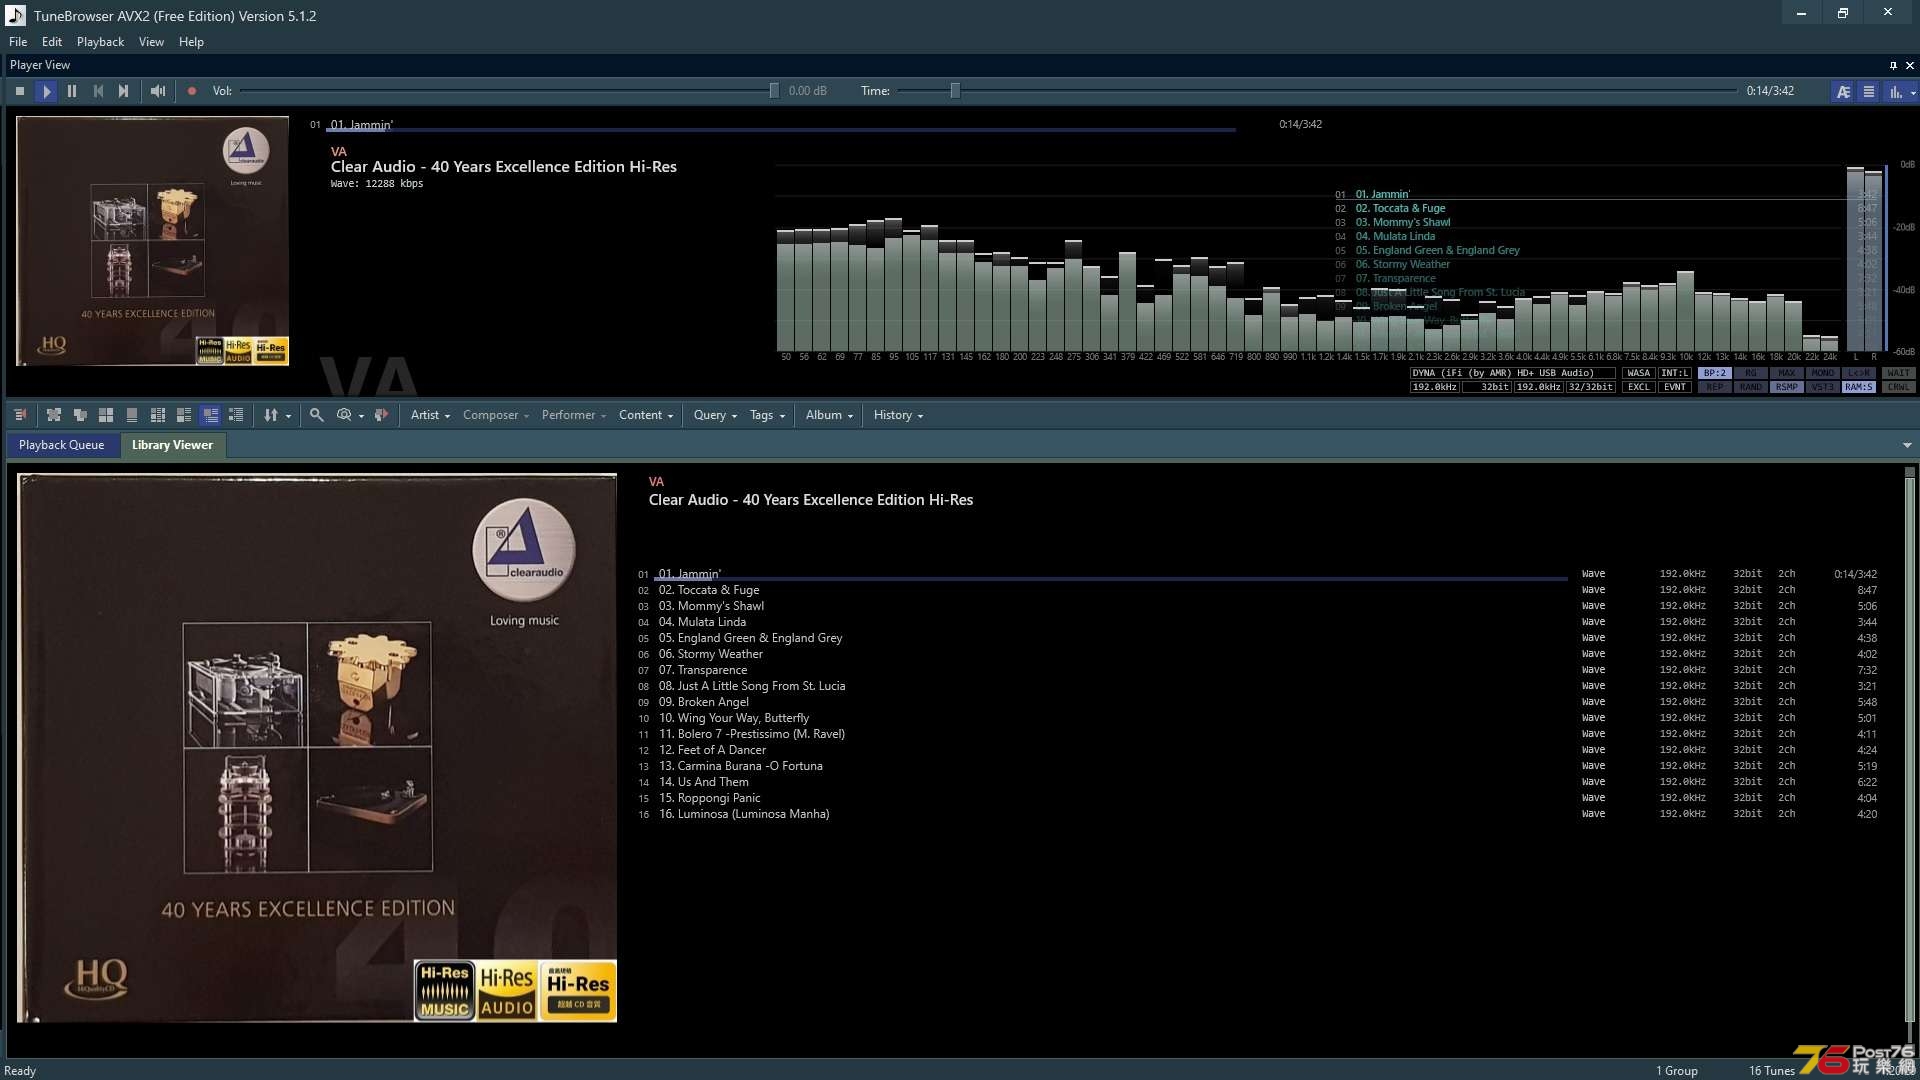The image size is (1920, 1080).
Task: Select the tiles with list view icon
Action: (184, 415)
